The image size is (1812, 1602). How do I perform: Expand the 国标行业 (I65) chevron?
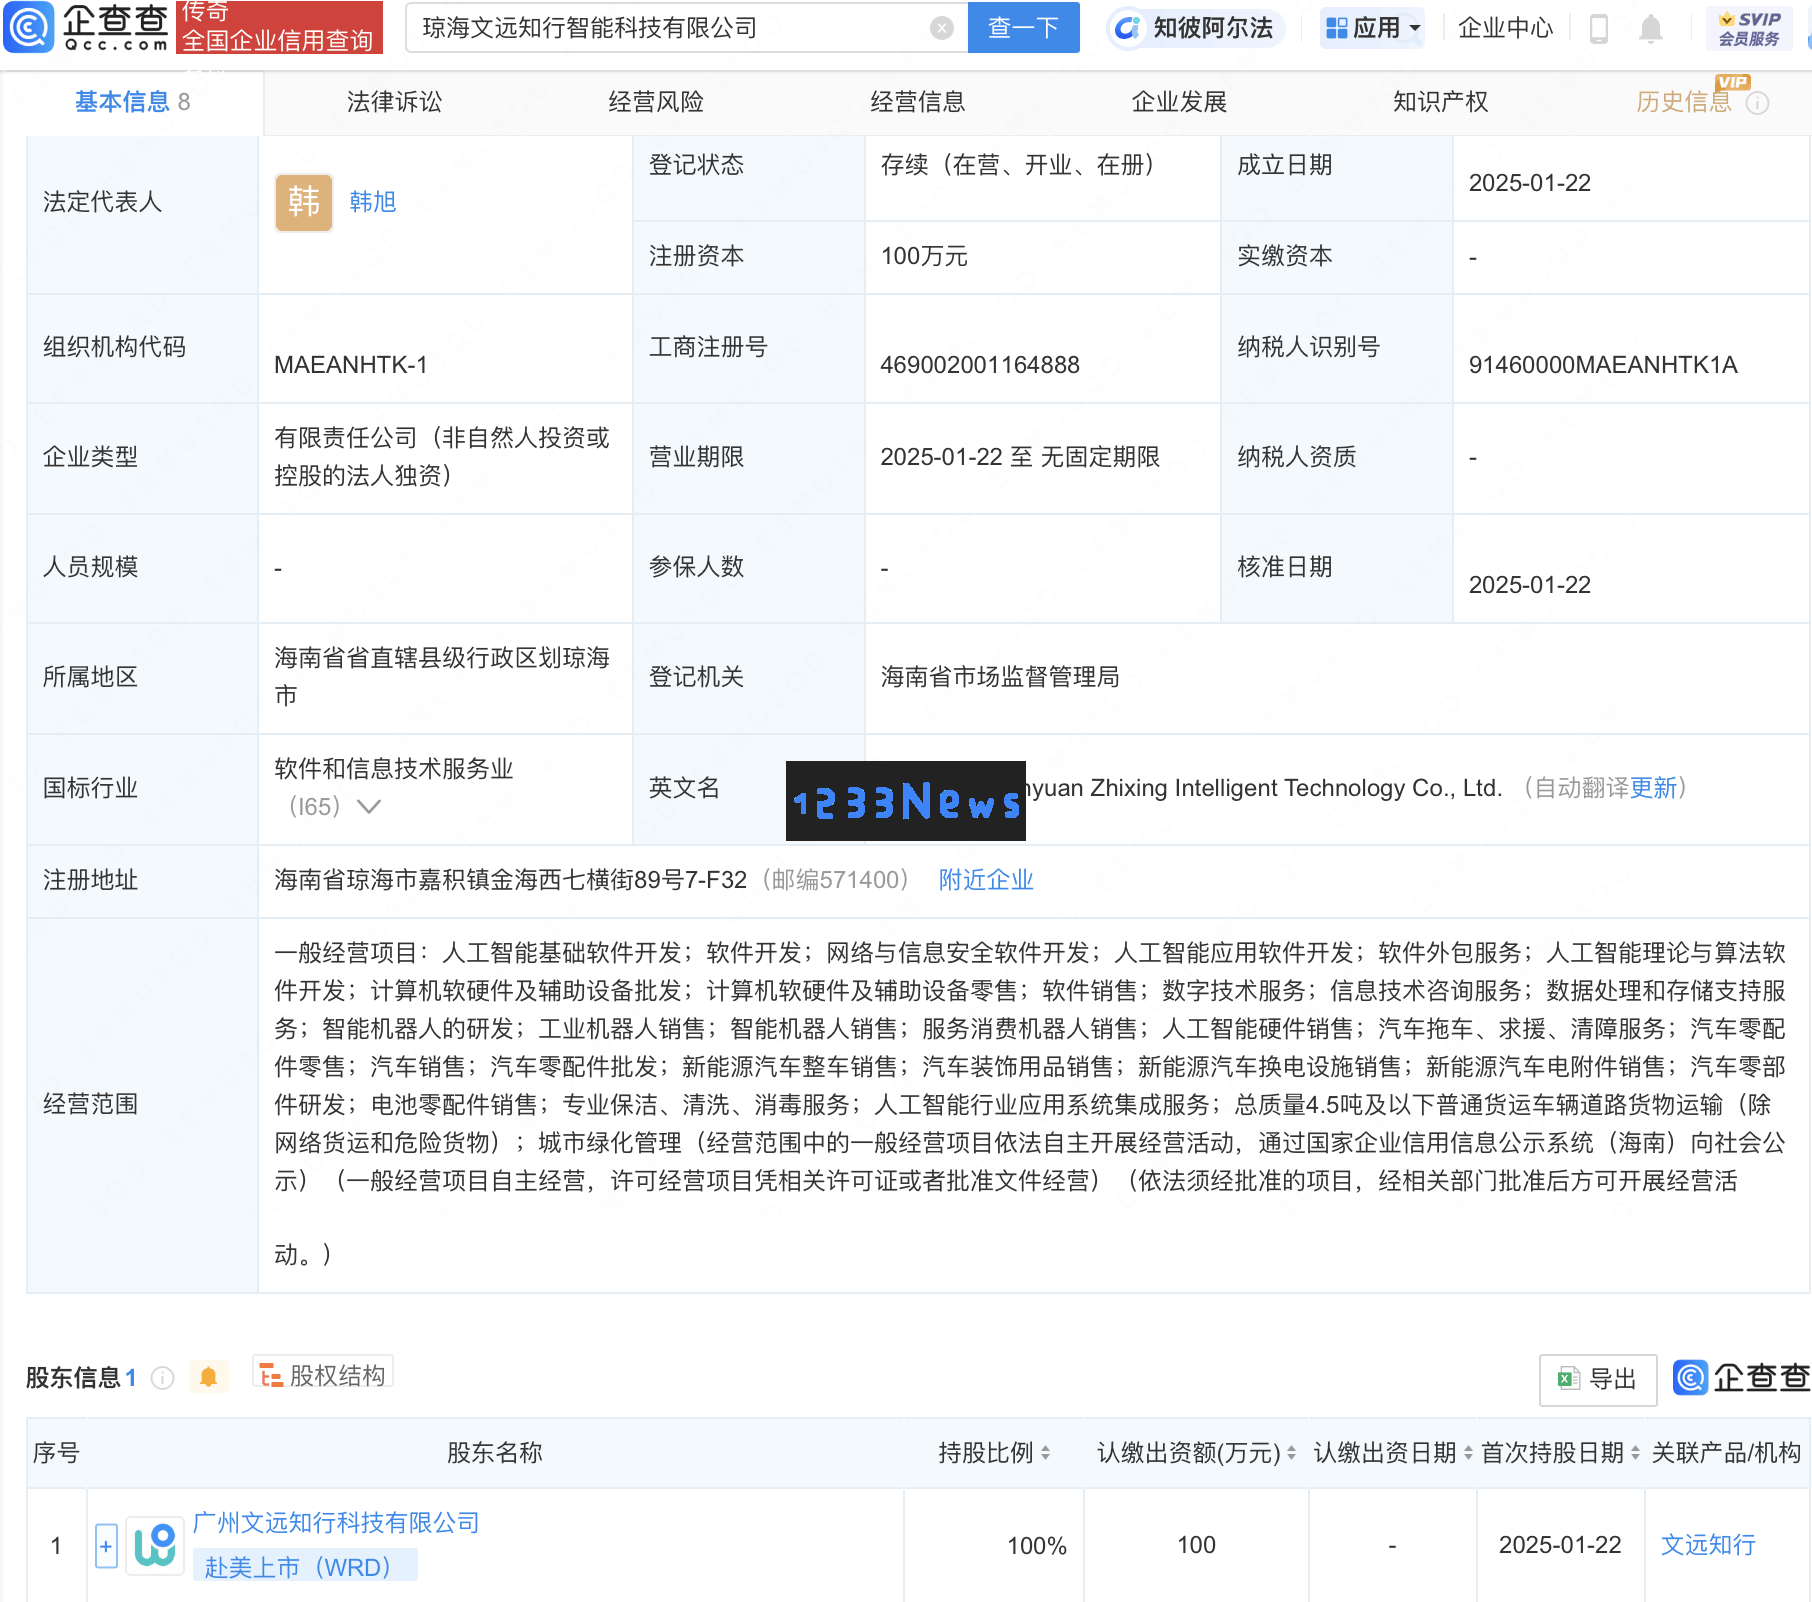tap(369, 806)
